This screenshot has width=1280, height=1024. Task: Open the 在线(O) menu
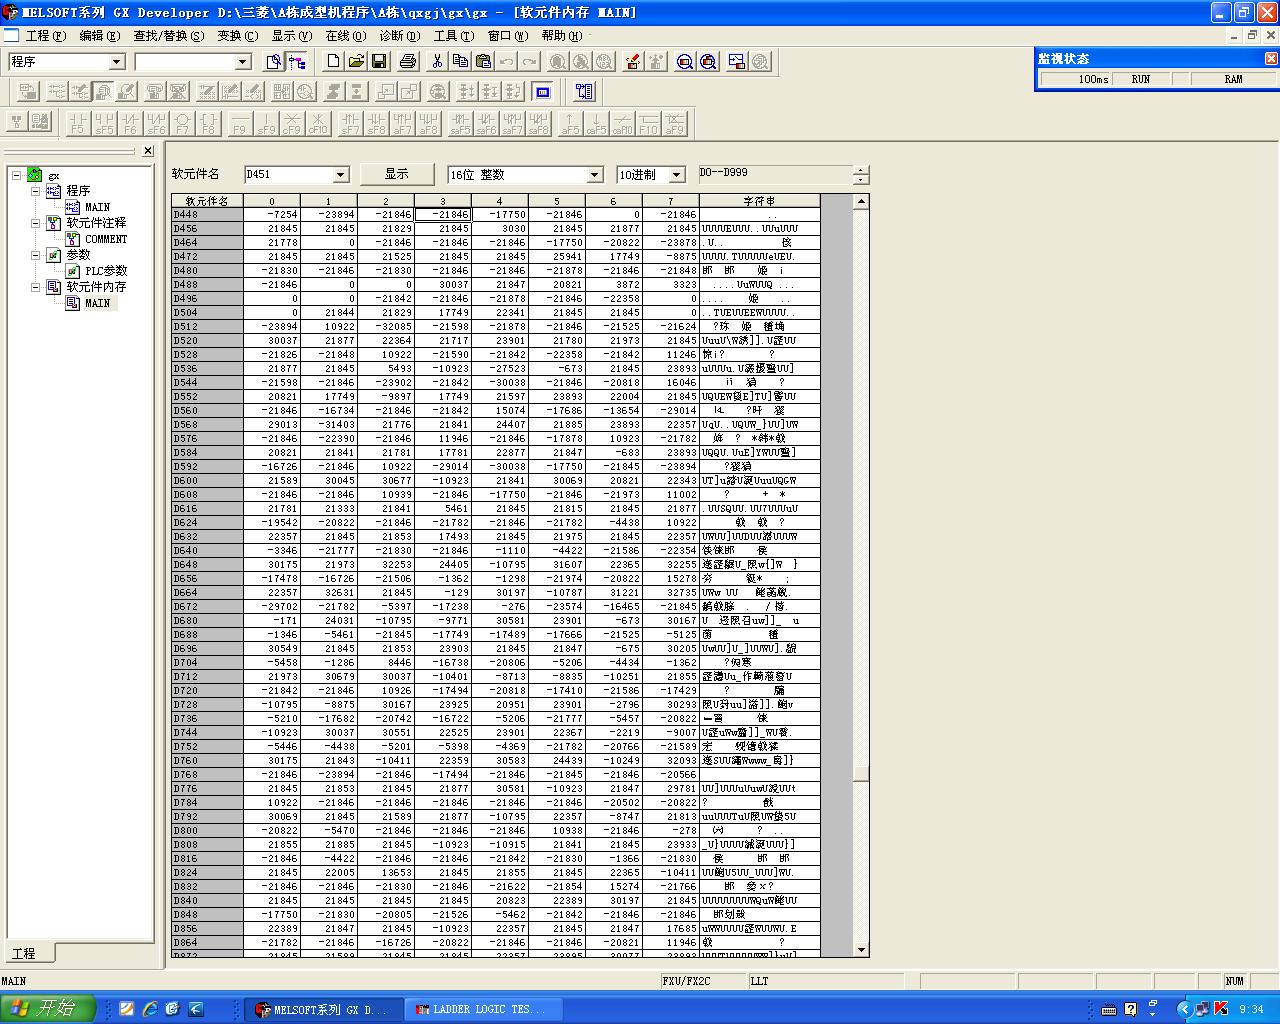tap(344, 35)
